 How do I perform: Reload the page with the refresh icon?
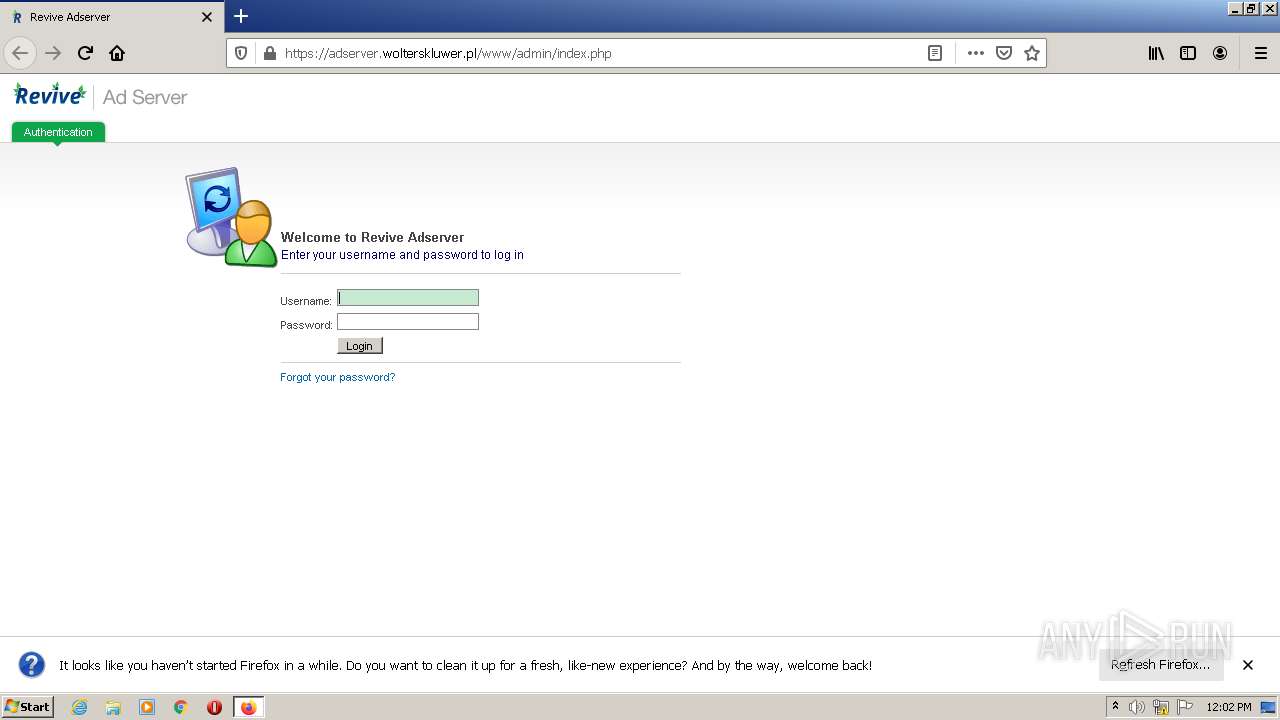(85, 53)
